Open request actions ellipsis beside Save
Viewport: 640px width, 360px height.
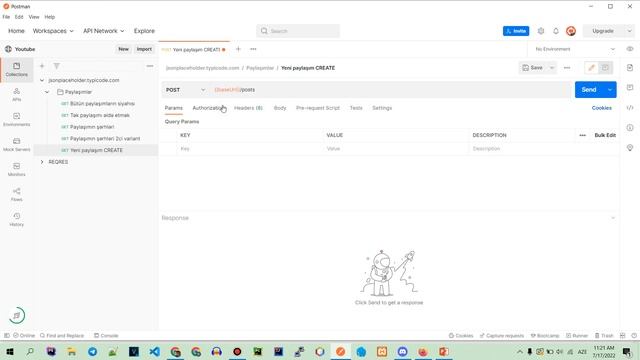pyautogui.click(x=567, y=68)
